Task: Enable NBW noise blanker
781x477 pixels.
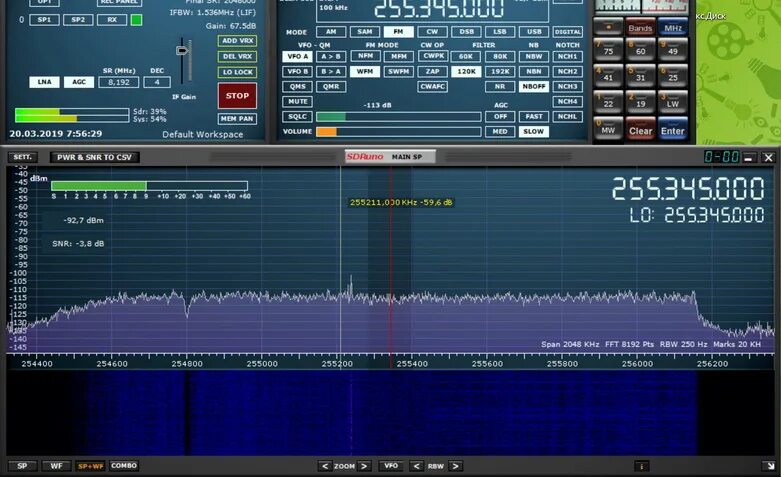Action: click(534, 56)
